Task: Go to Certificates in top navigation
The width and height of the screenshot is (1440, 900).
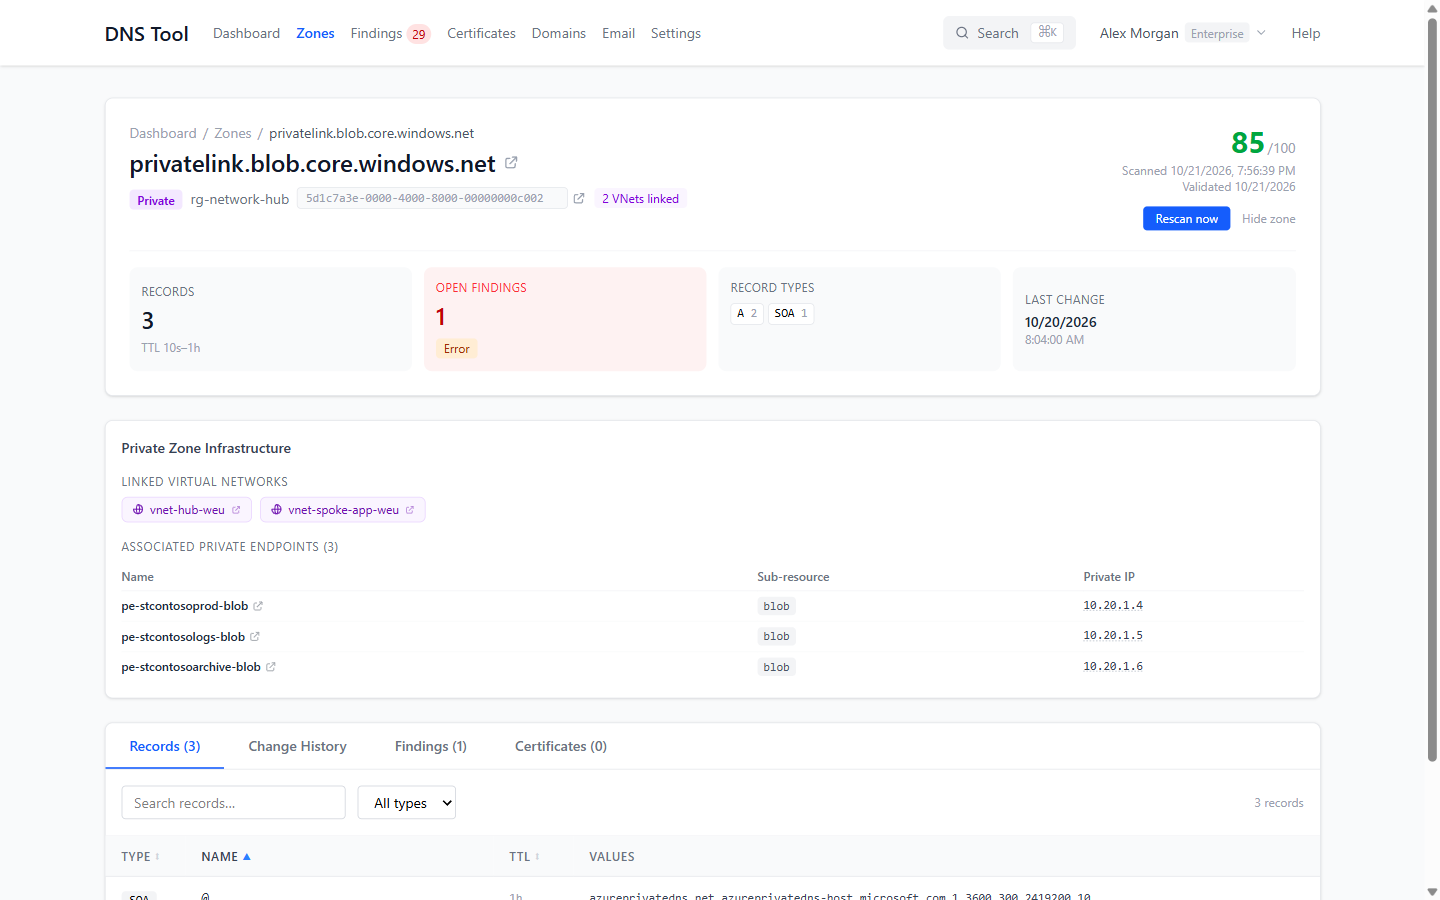Action: click(481, 33)
